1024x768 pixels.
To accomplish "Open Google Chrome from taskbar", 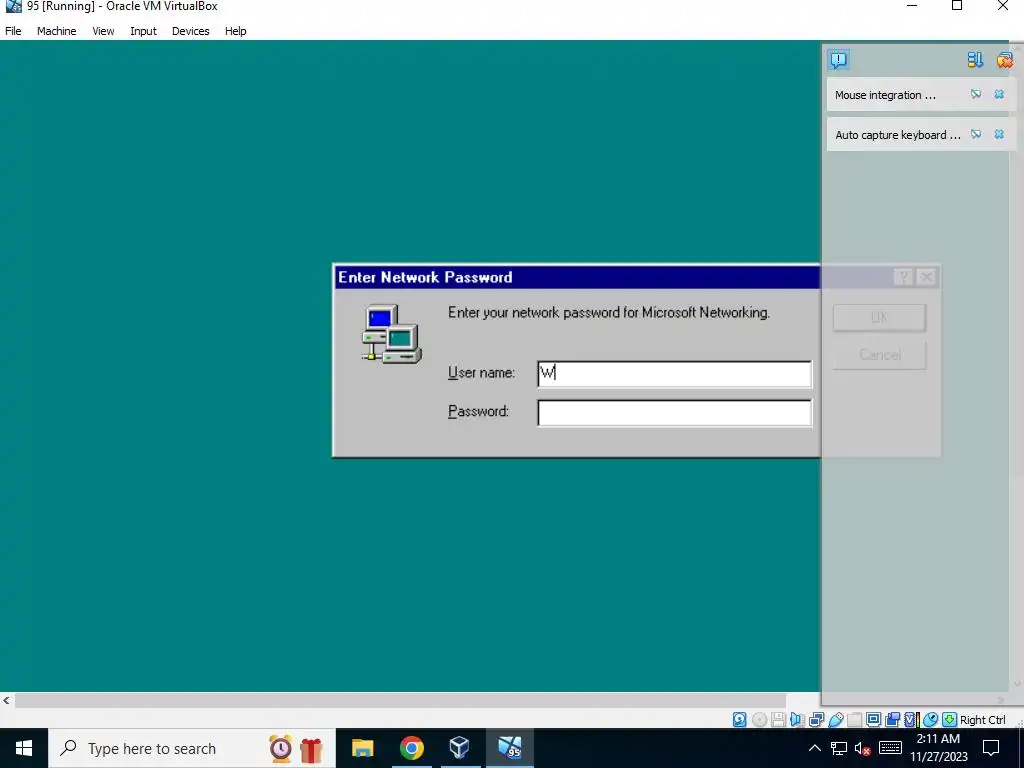I will tap(411, 748).
